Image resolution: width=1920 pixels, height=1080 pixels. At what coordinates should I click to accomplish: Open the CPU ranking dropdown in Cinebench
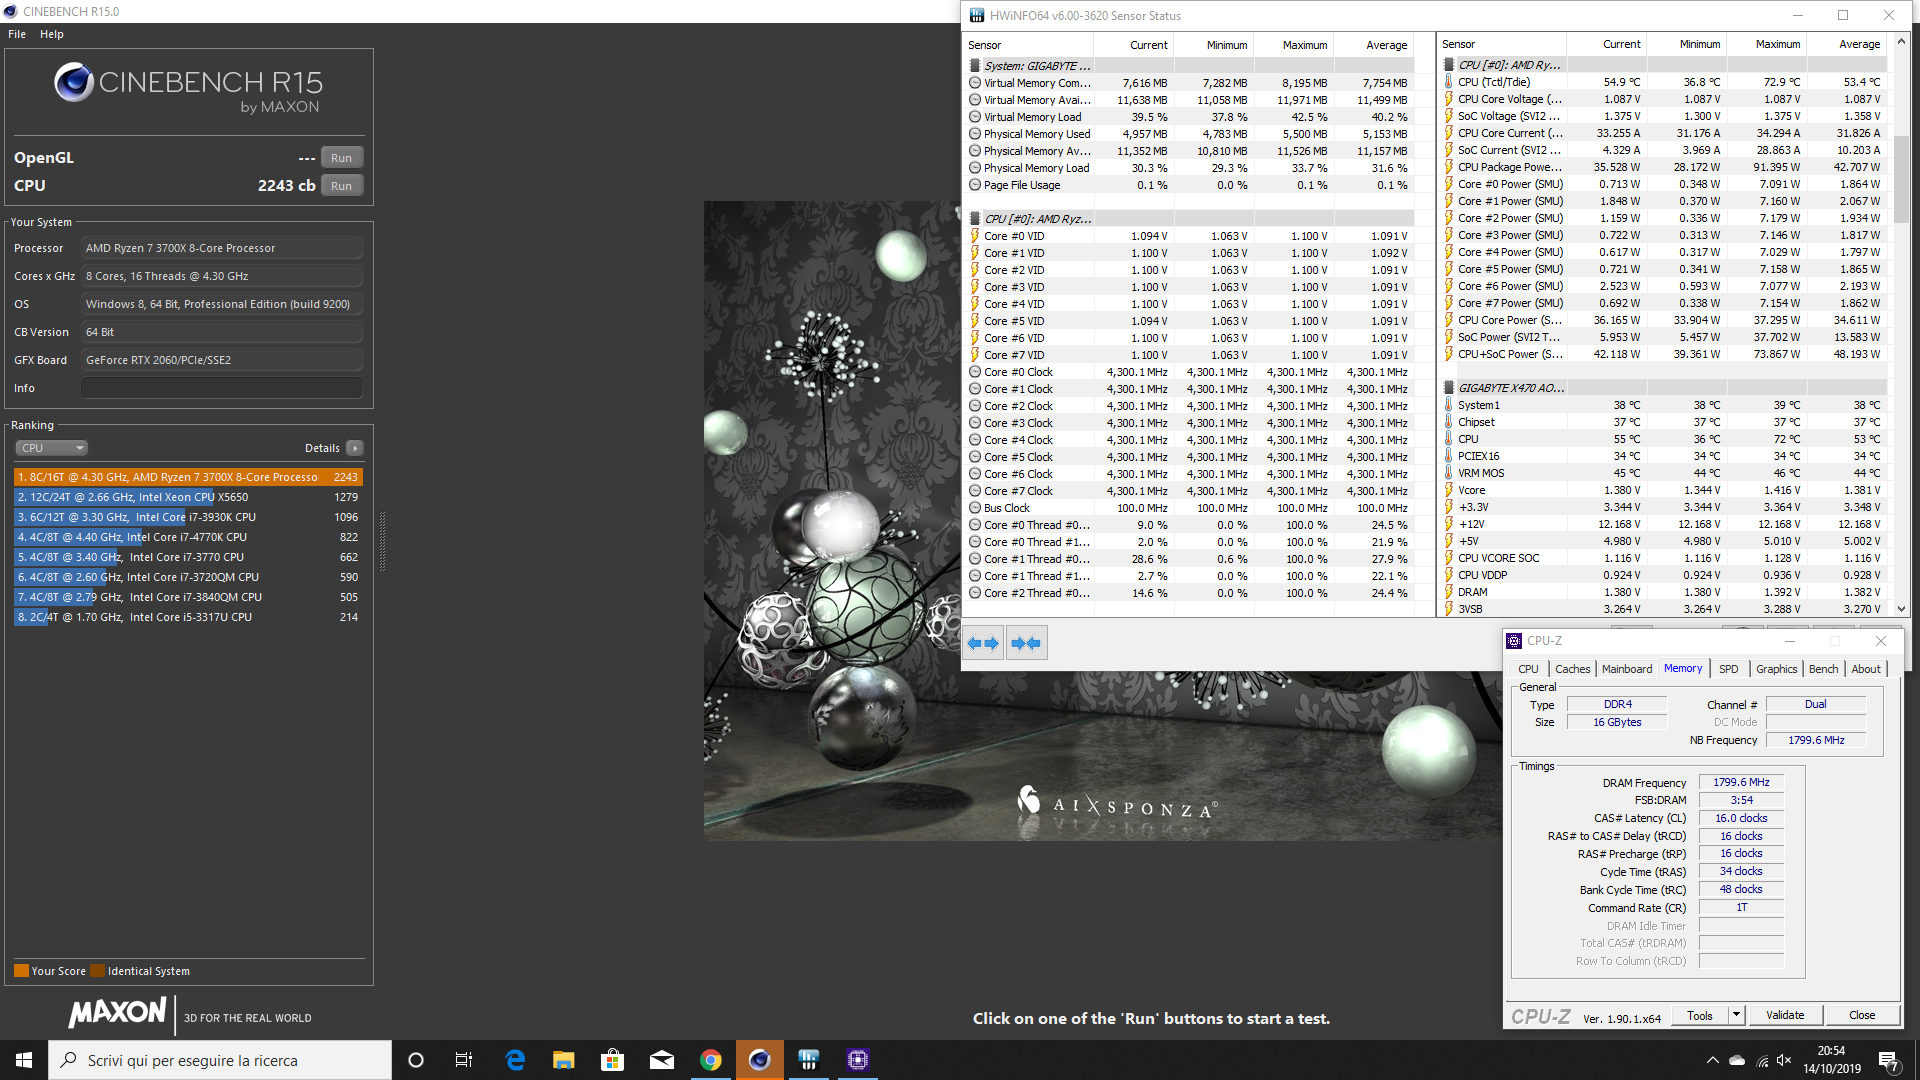pyautogui.click(x=52, y=448)
